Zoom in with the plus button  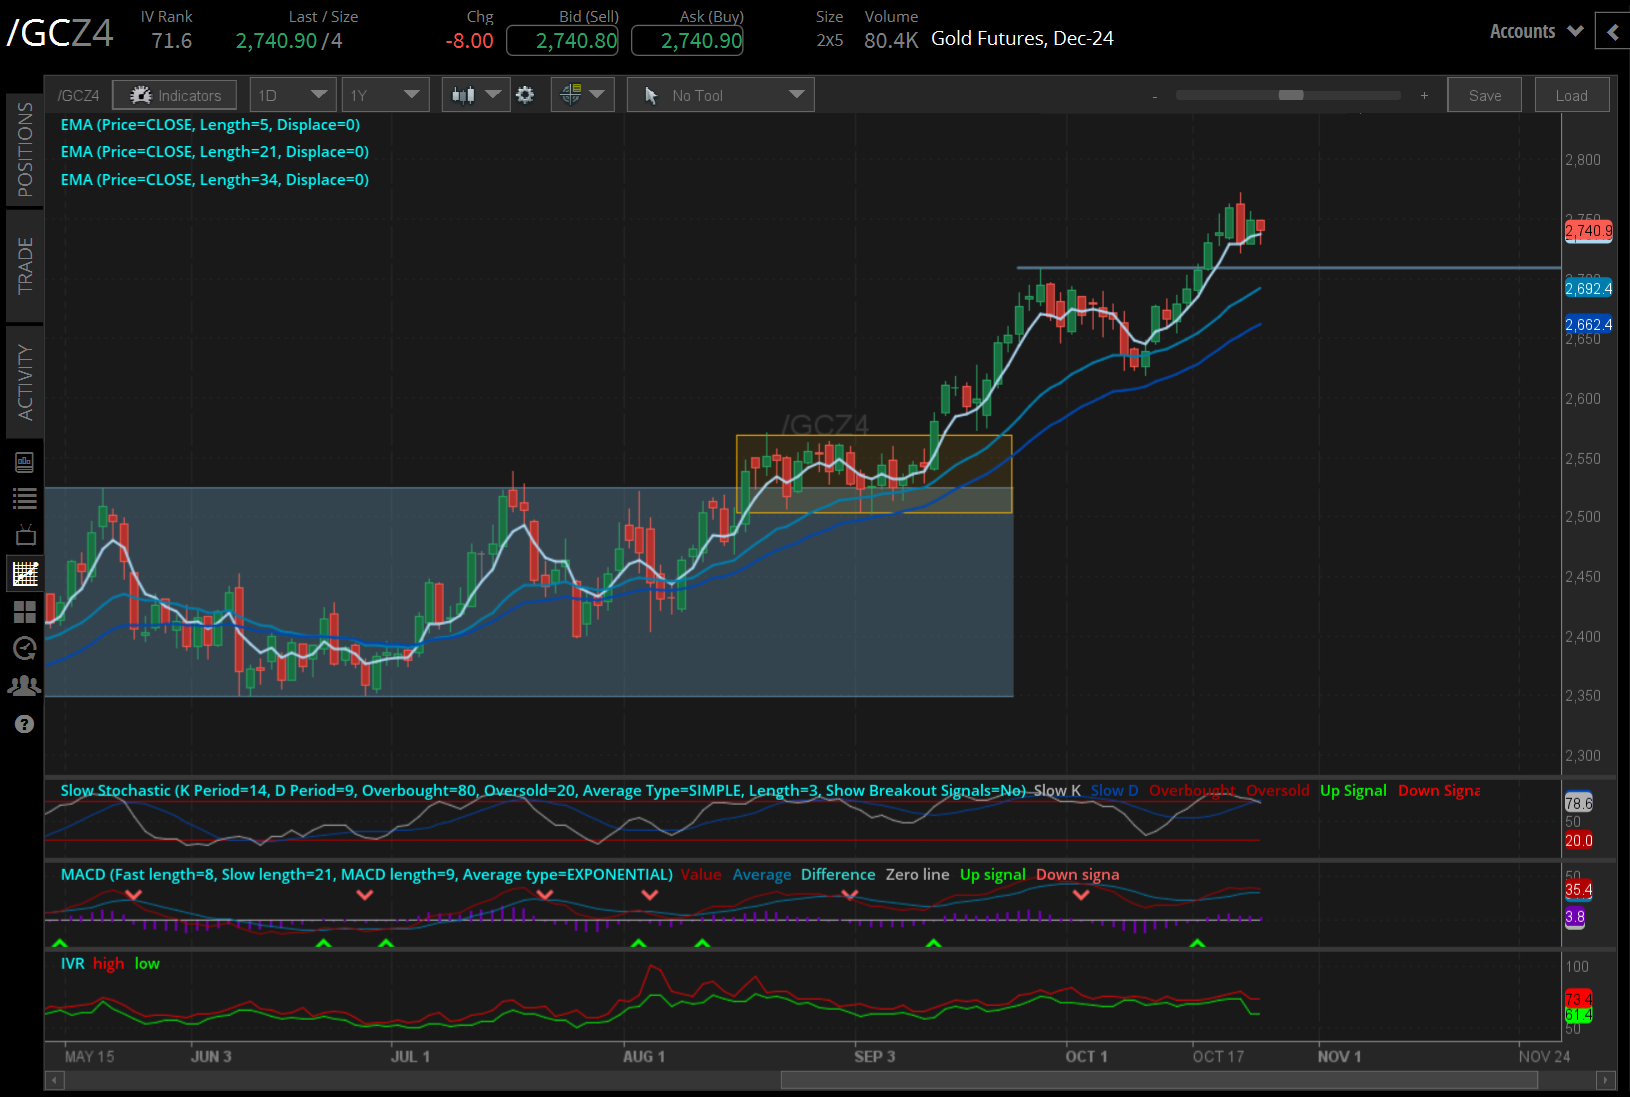[1424, 96]
